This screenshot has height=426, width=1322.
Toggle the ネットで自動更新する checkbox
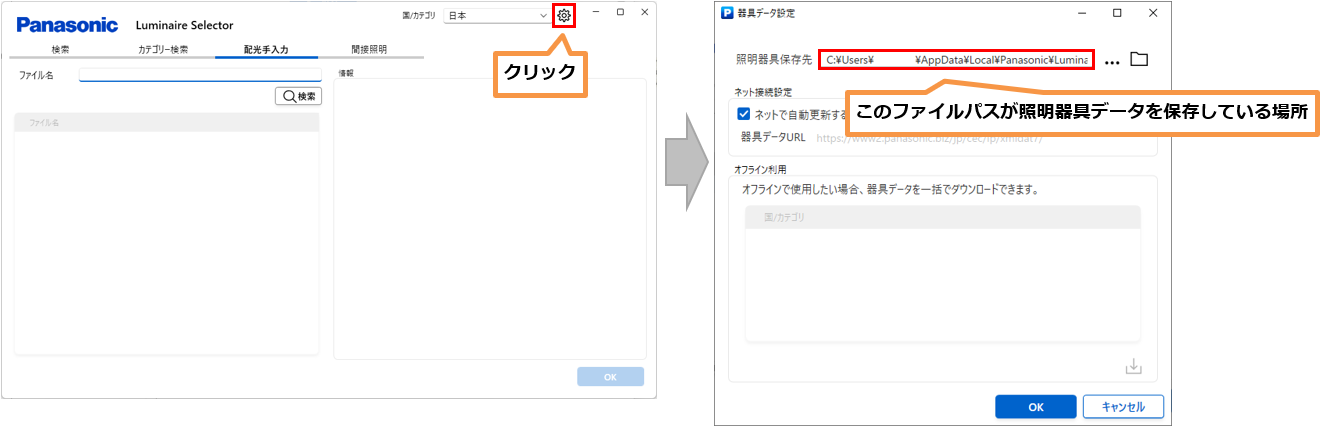(x=743, y=114)
